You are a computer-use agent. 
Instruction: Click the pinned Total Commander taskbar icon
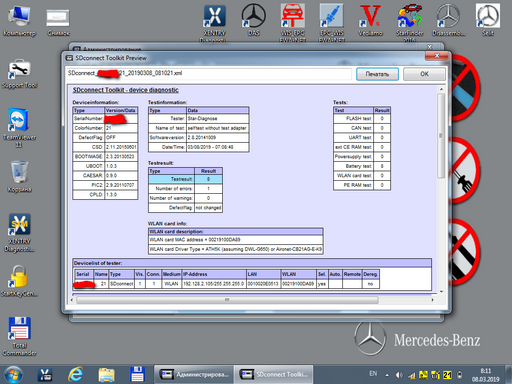(x=137, y=375)
